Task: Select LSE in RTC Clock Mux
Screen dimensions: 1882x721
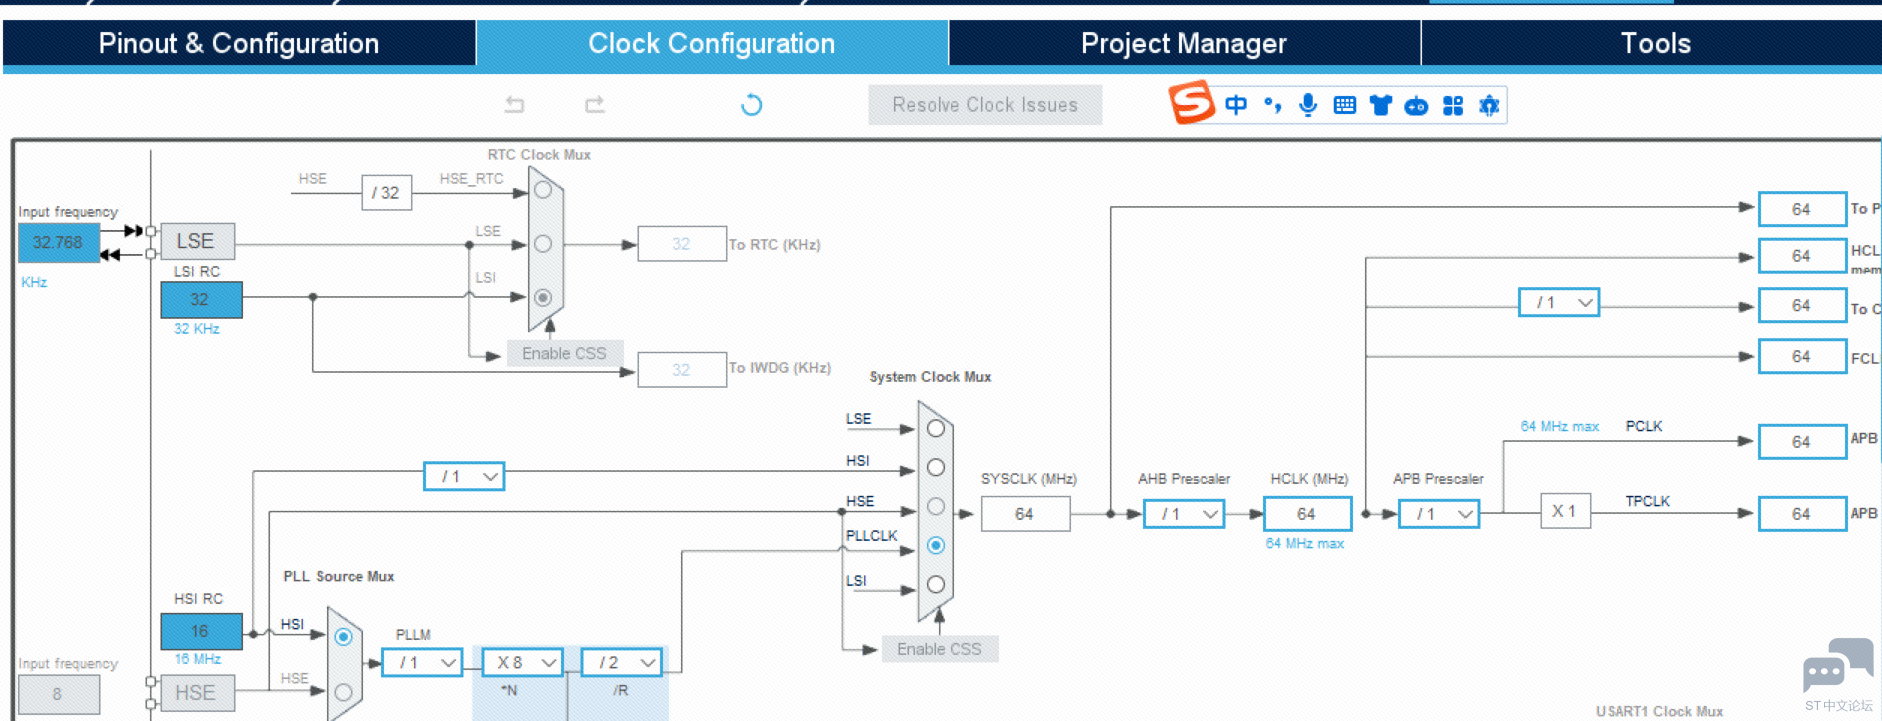Action: click(x=543, y=244)
